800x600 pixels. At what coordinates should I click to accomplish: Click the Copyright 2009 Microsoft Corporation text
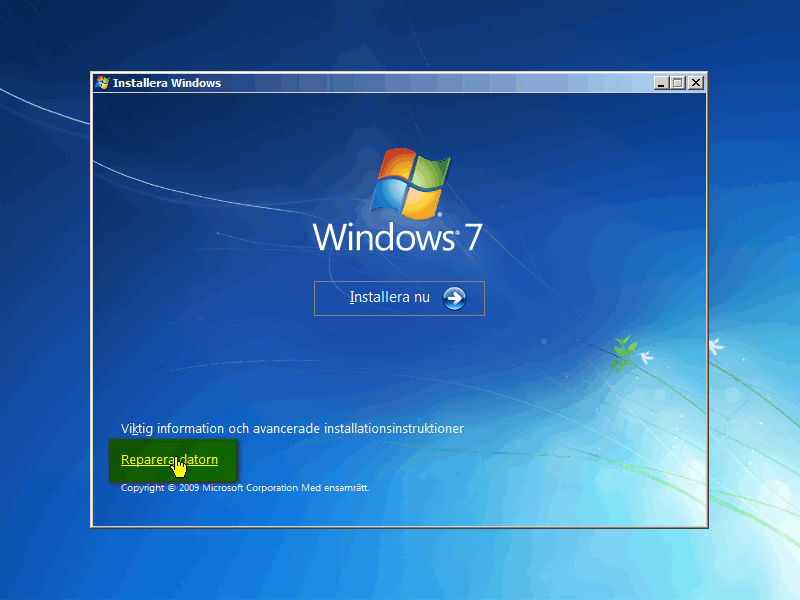(245, 488)
